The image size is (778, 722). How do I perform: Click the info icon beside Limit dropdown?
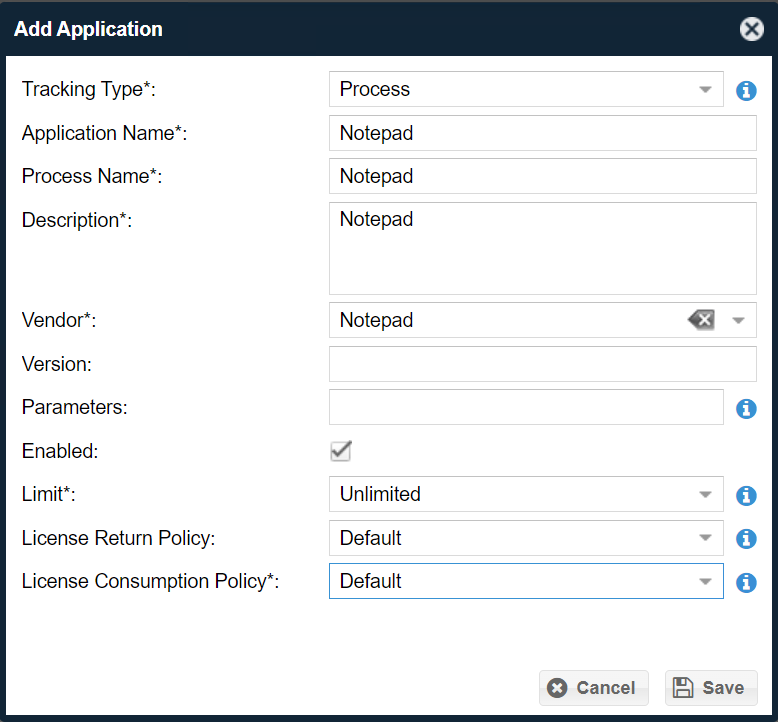(746, 495)
